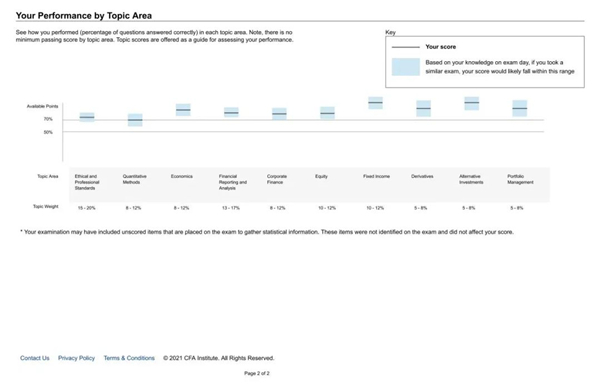600x388 pixels.
Task: Select the Corporate Finance topic label
Action: (x=277, y=179)
